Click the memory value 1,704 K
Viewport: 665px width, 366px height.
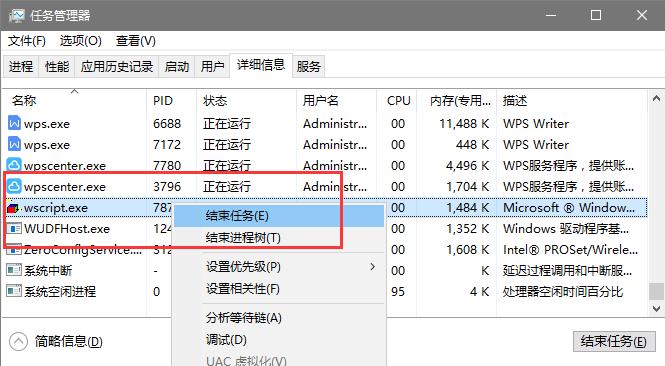click(467, 187)
